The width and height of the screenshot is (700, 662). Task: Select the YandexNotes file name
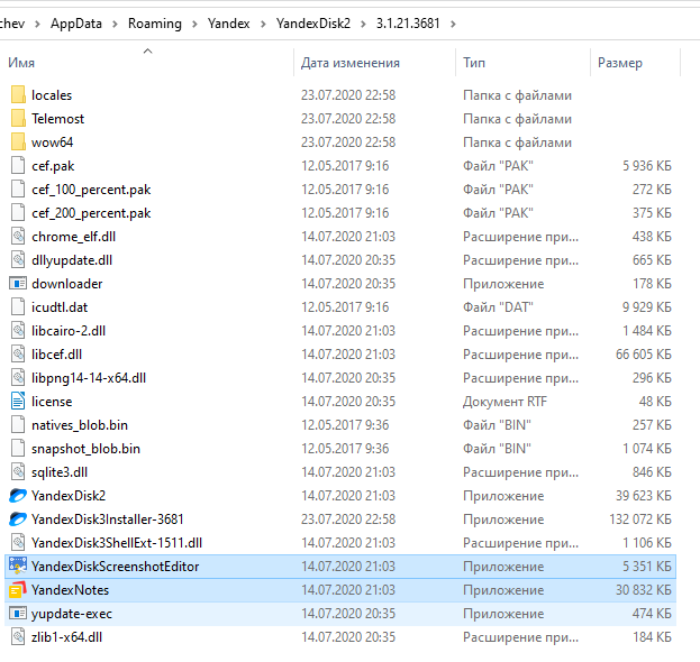pyautogui.click(x=70, y=590)
